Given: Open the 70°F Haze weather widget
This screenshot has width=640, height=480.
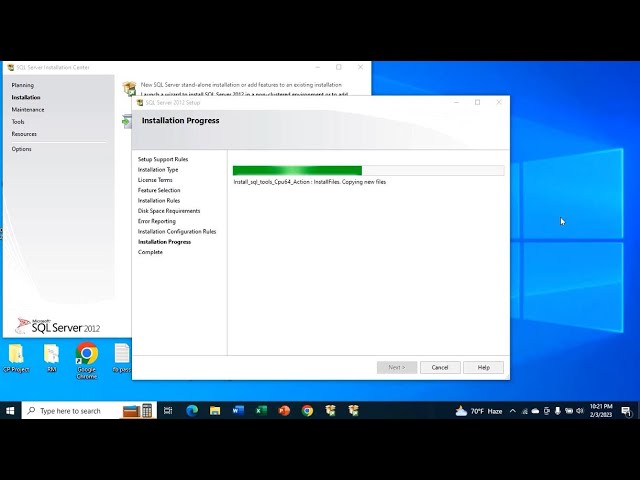Looking at the screenshot, I should pyautogui.click(x=479, y=411).
